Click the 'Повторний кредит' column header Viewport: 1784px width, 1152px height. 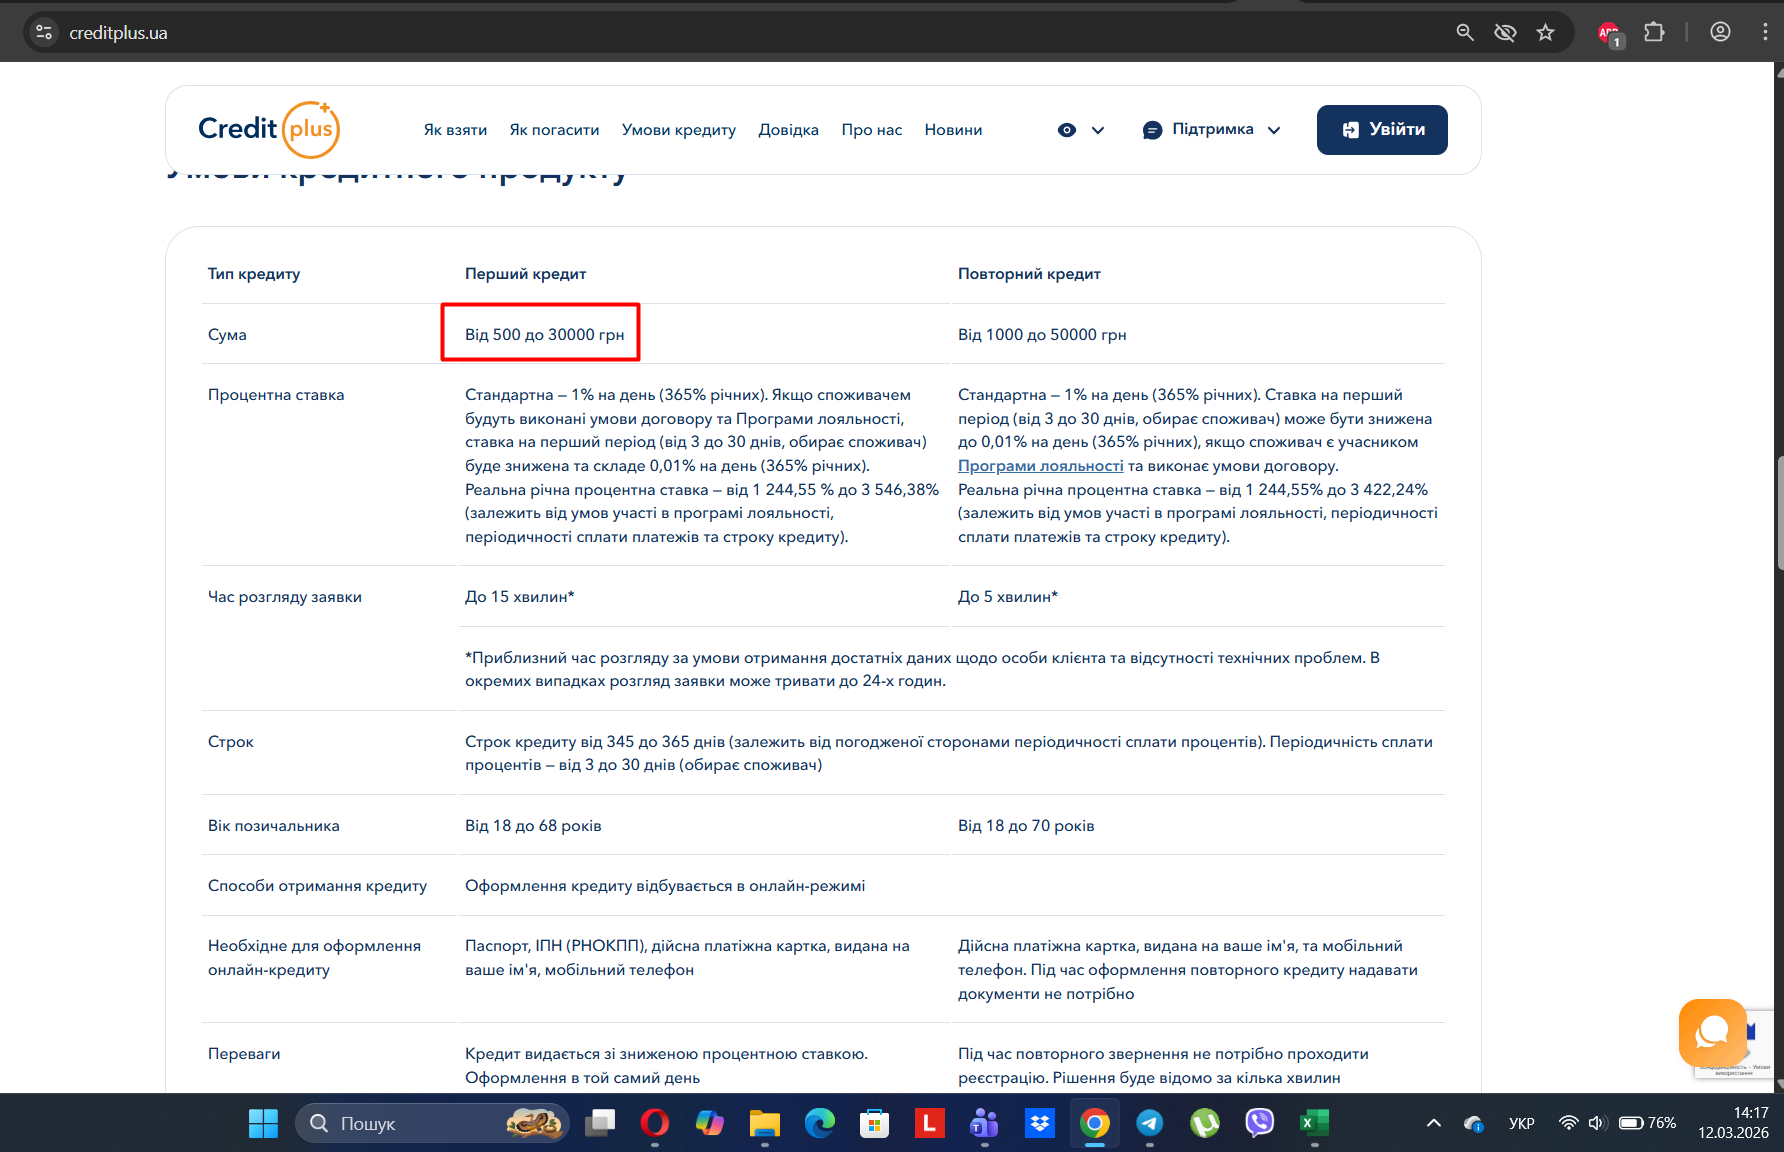pos(1029,274)
